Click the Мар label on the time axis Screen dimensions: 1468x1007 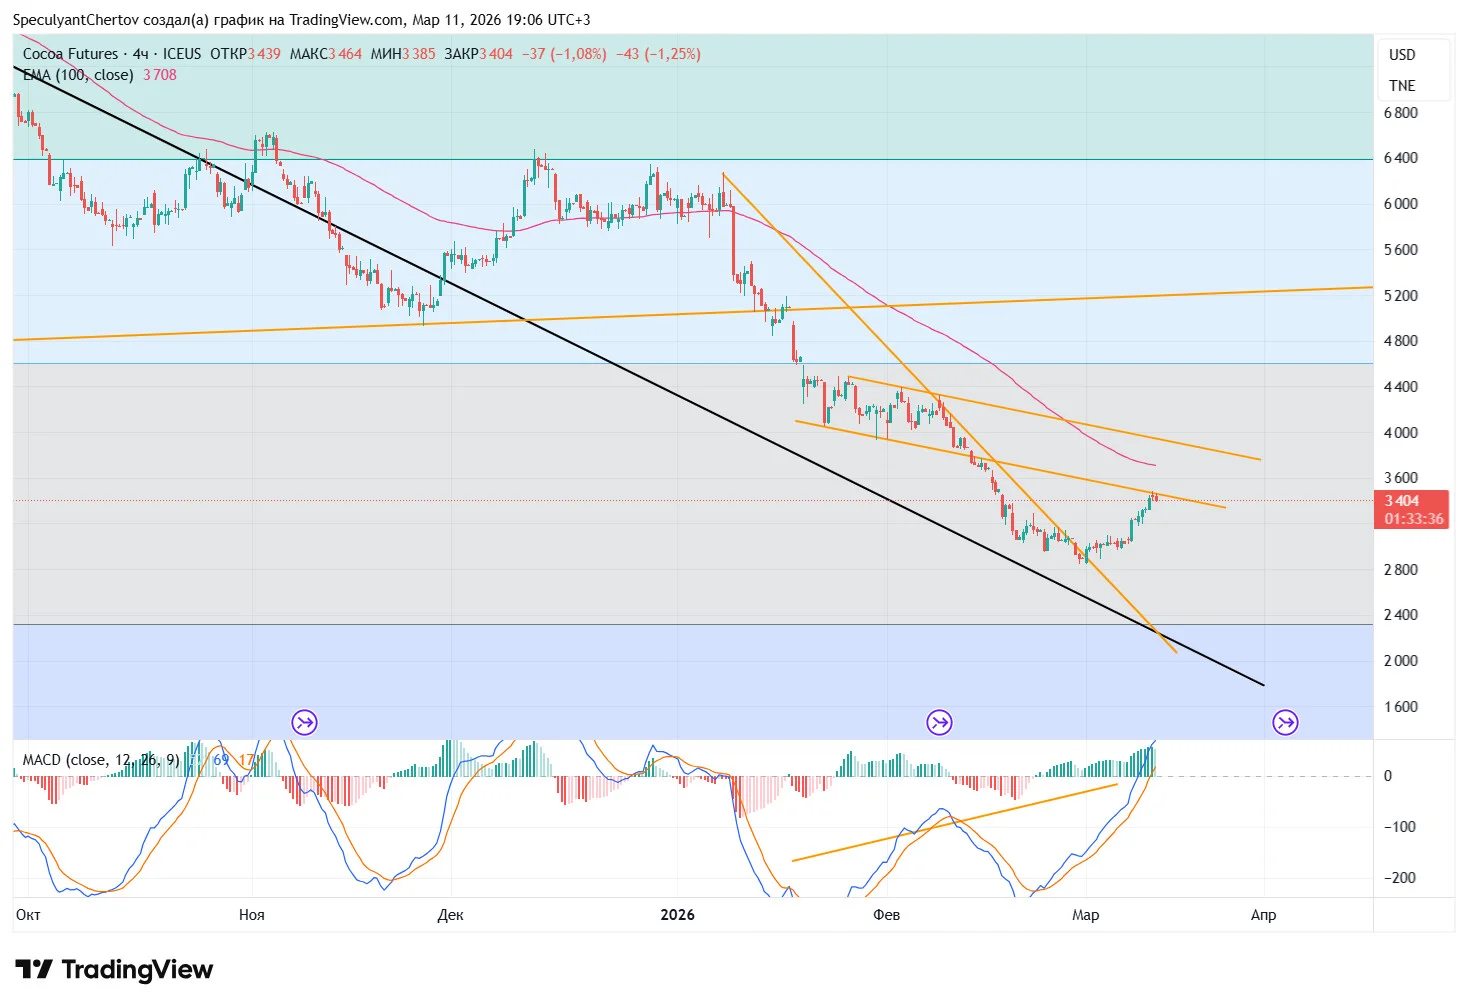click(1086, 915)
